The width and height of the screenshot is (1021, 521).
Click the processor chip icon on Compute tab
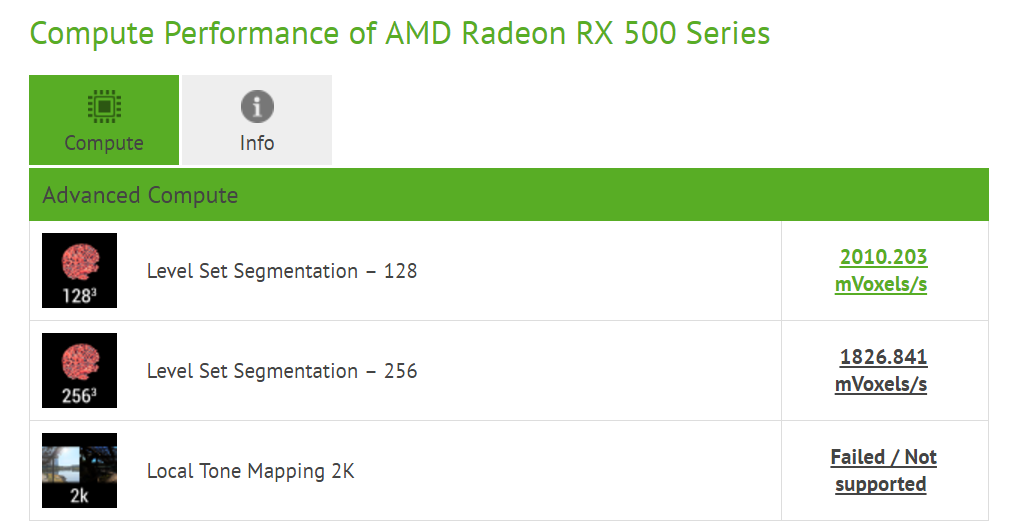[104, 105]
